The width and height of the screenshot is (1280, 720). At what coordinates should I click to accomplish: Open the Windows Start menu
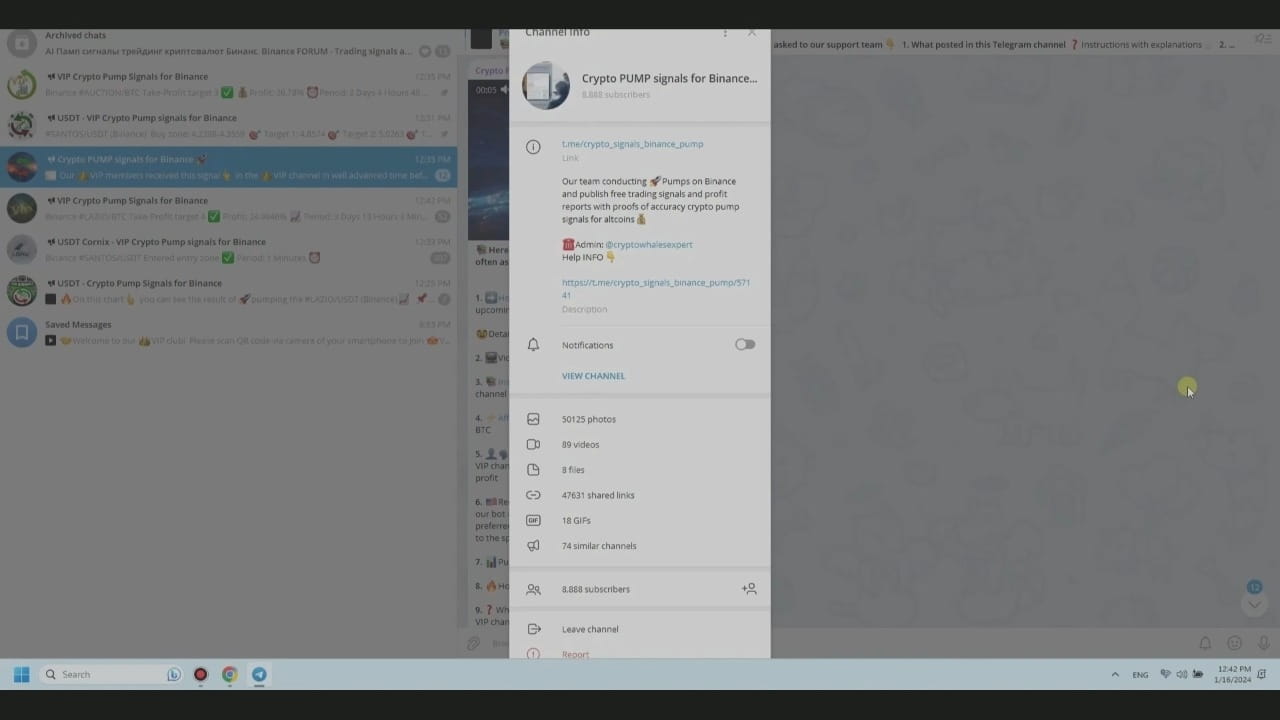pos(22,674)
